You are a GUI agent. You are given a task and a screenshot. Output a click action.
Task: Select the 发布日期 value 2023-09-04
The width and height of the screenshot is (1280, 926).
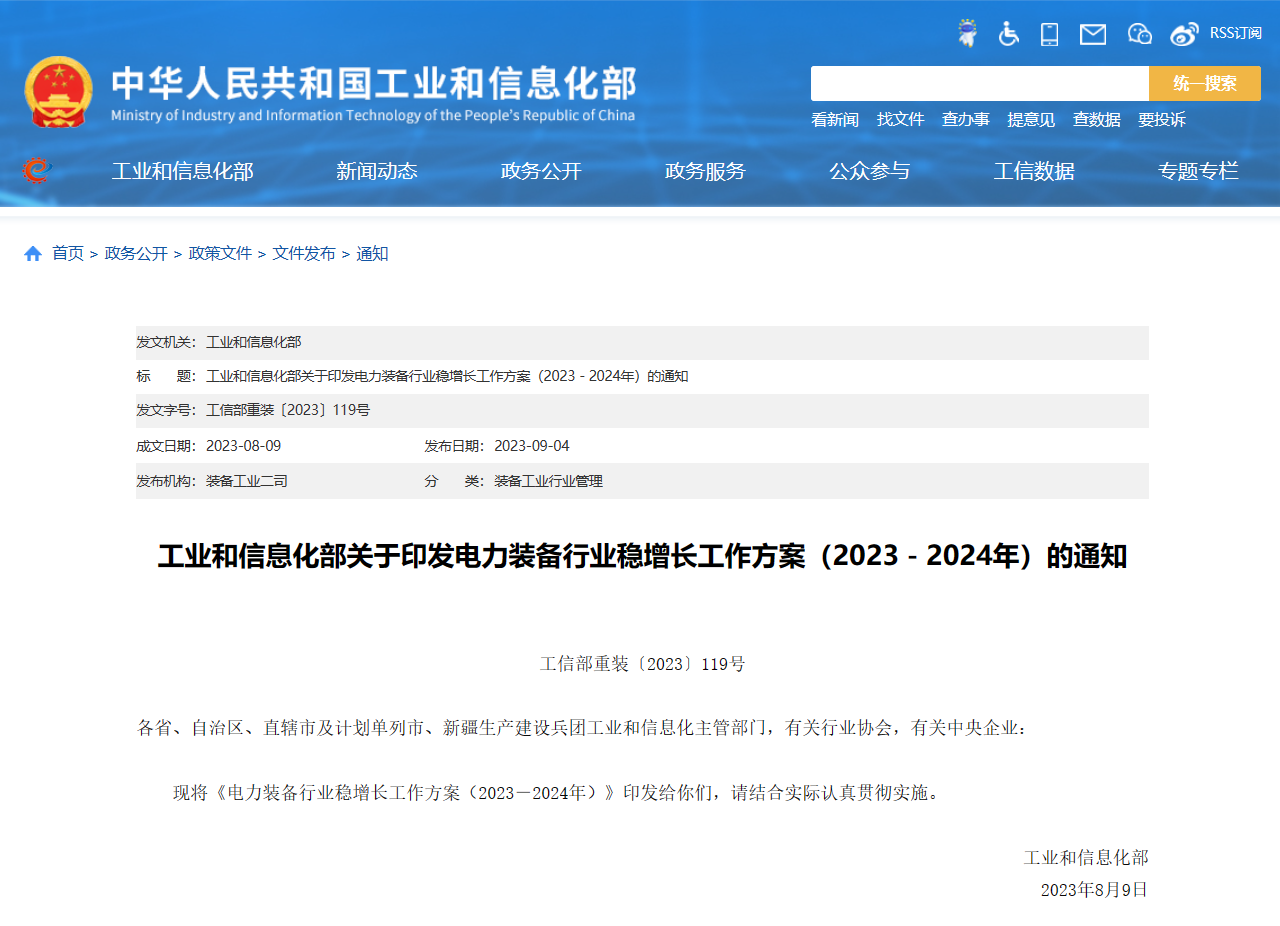[x=532, y=446]
